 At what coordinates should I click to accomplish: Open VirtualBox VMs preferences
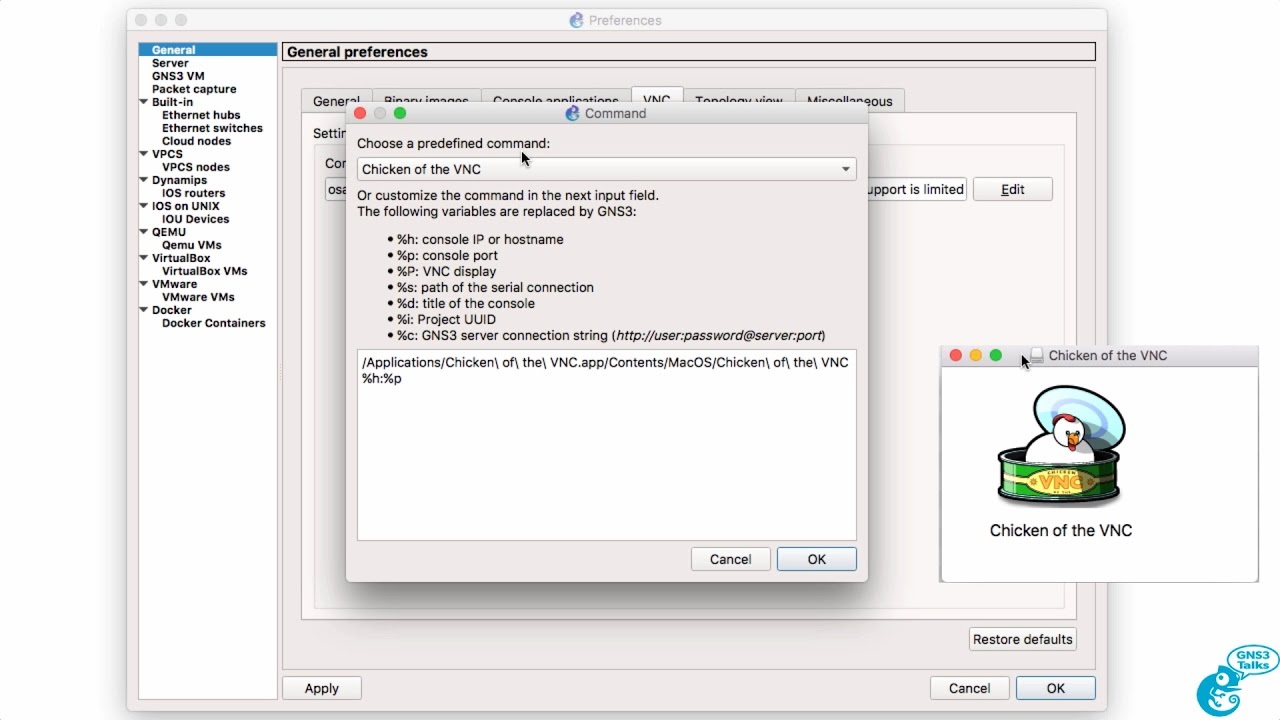(x=204, y=271)
